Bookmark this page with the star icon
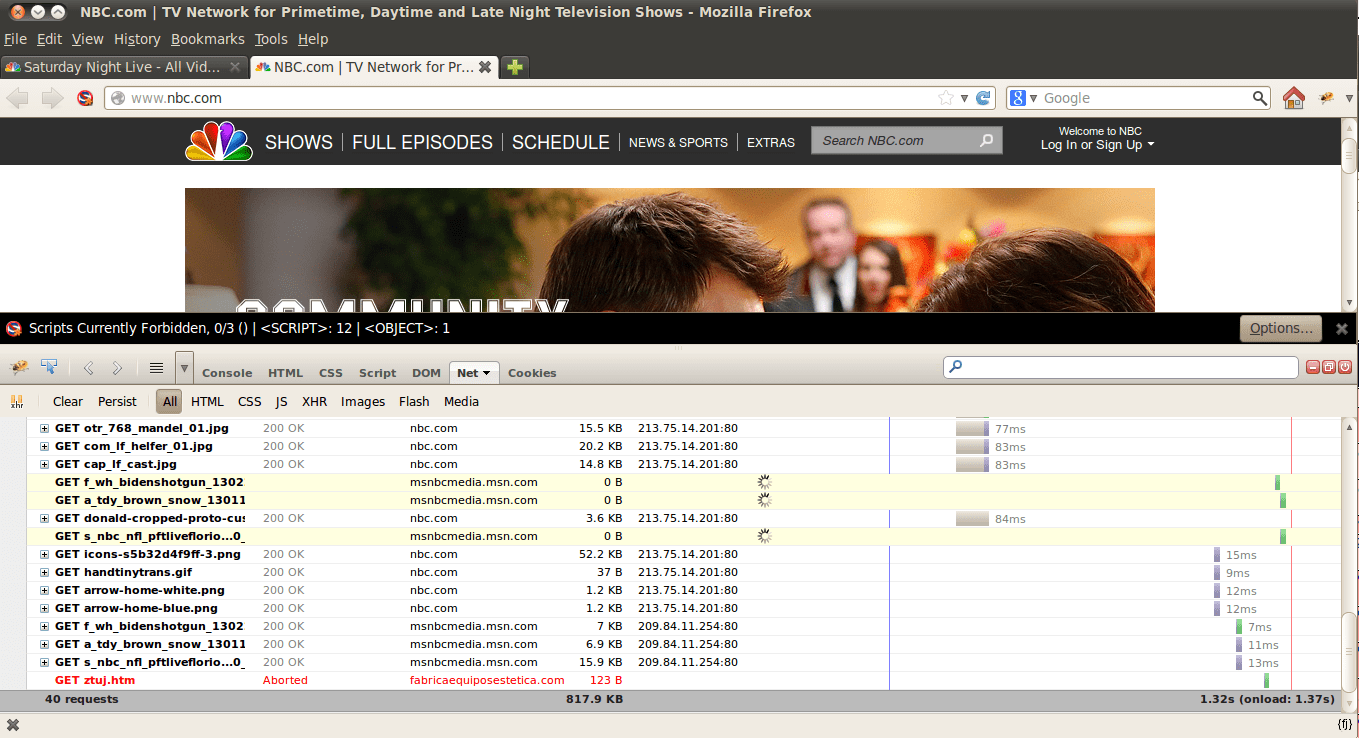The image size is (1359, 738). click(x=945, y=98)
